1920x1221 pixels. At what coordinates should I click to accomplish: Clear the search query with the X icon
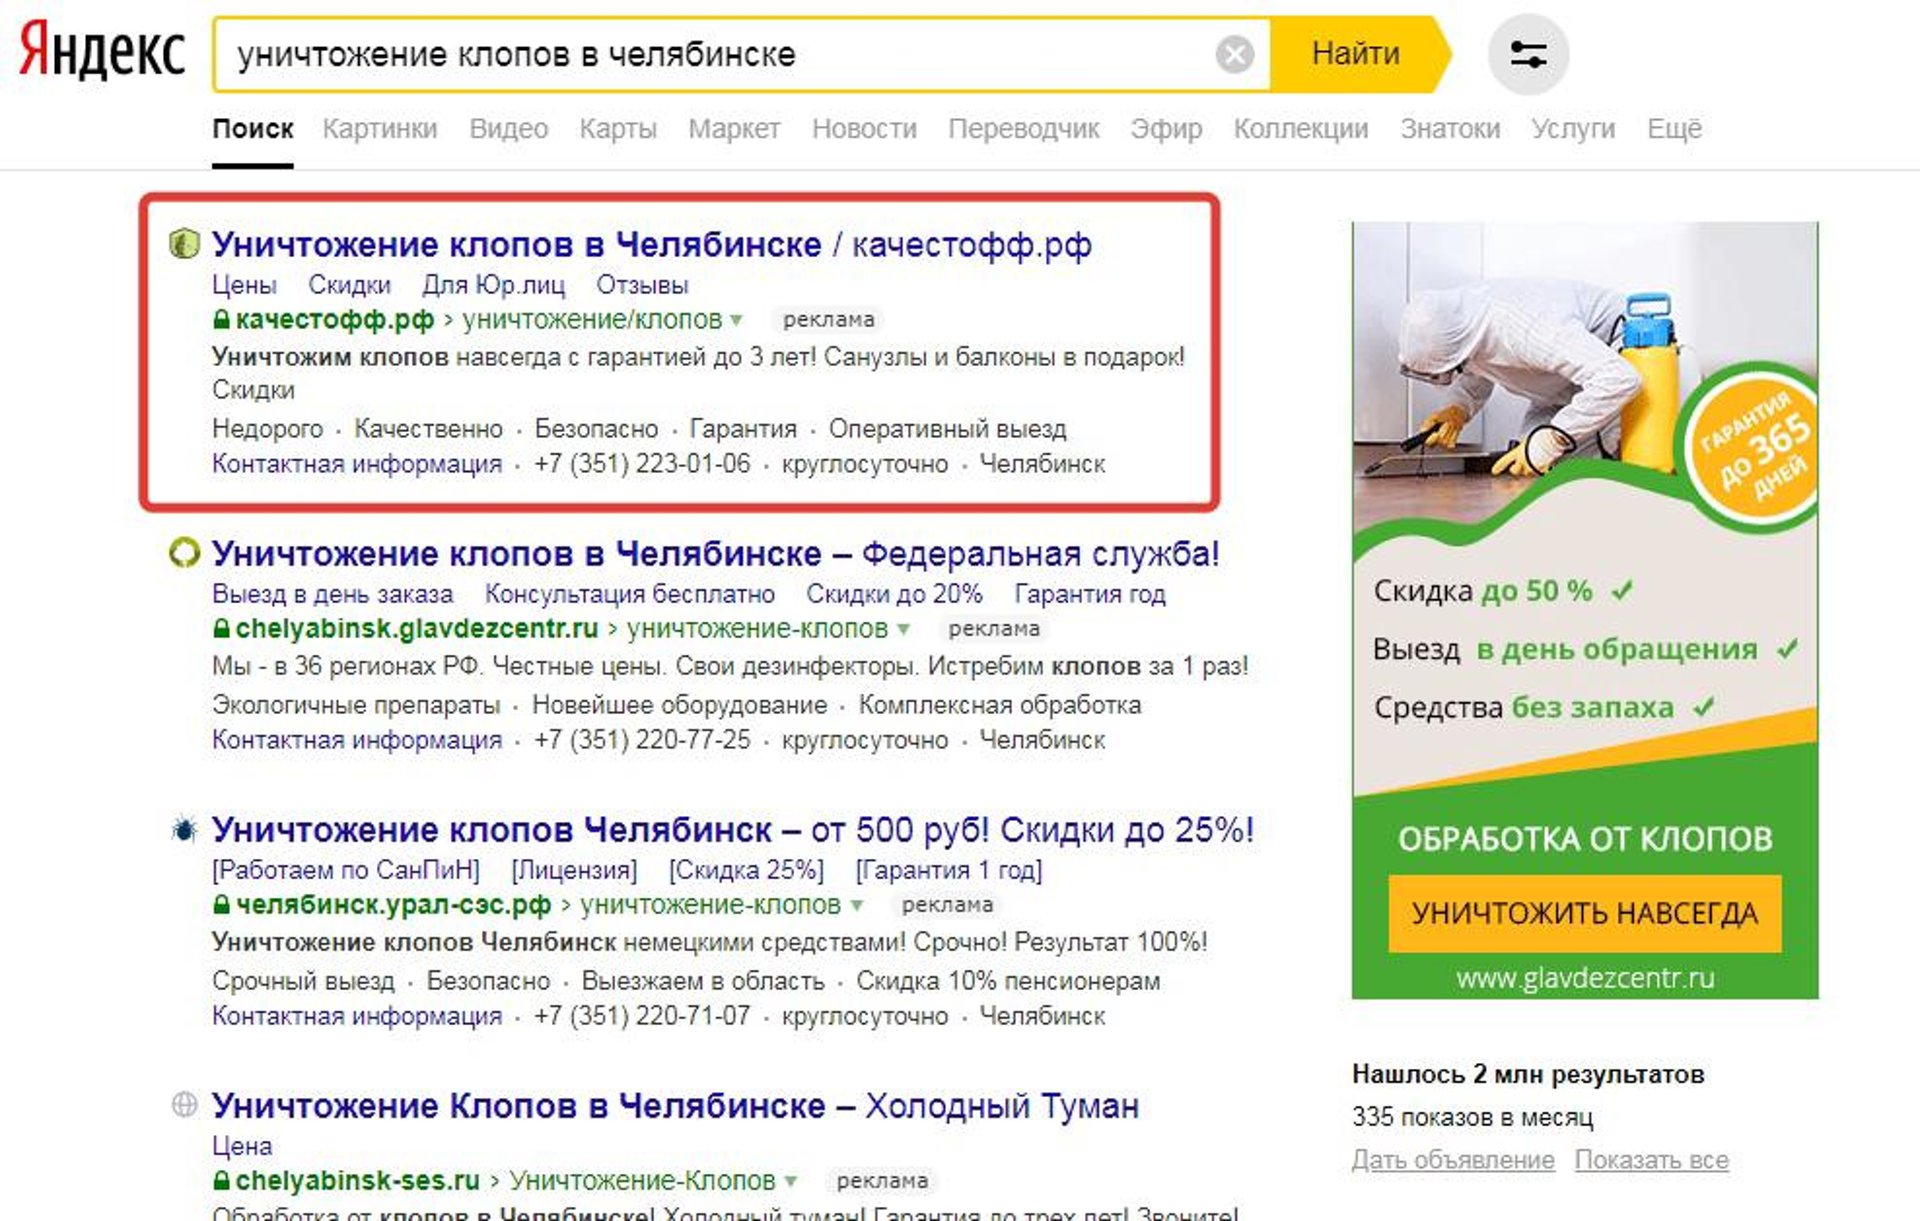coord(1235,54)
